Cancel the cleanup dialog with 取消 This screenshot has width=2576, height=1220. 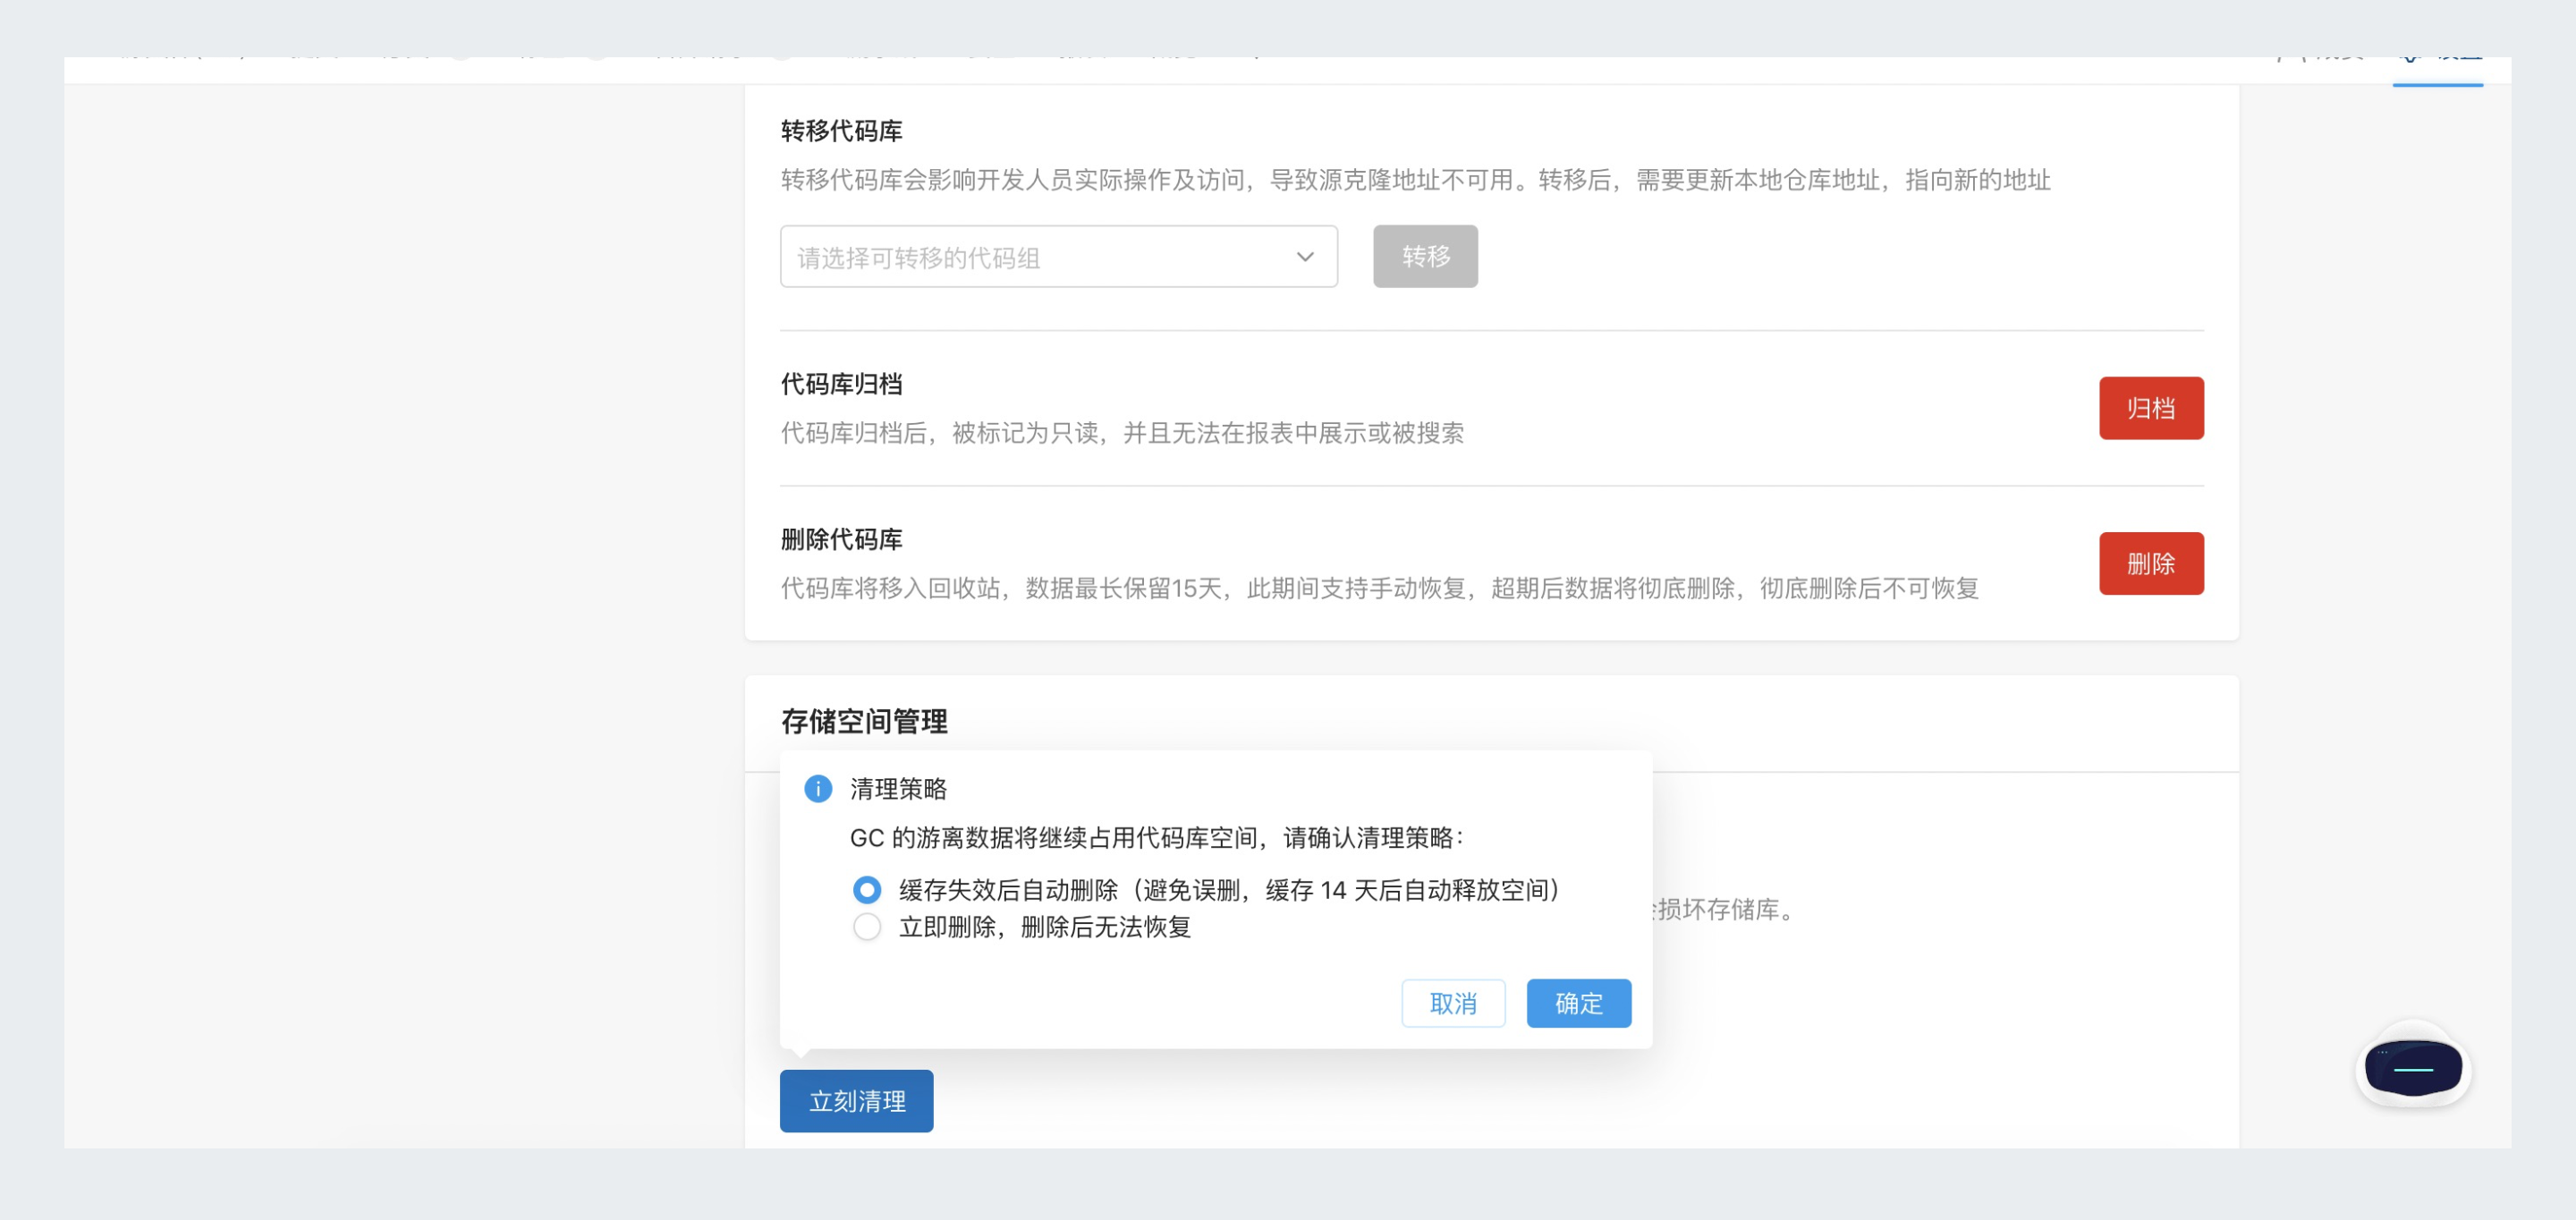coord(1453,1003)
